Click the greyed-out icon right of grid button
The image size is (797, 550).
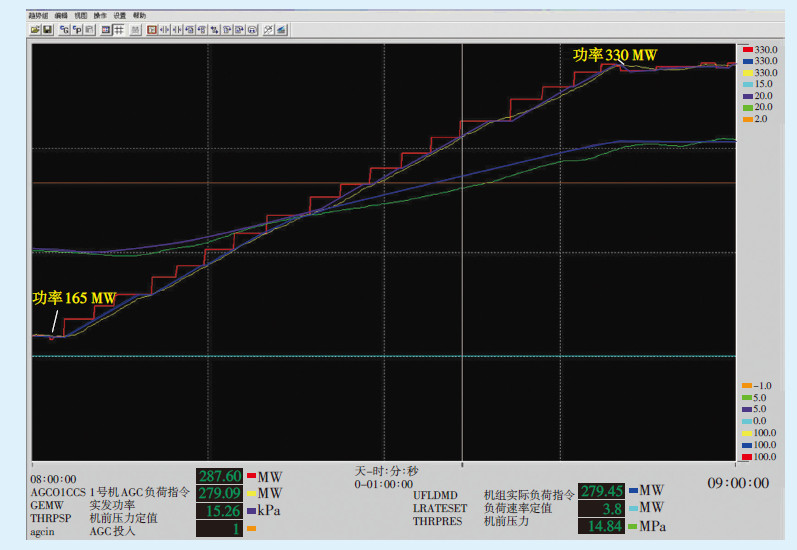(x=134, y=29)
